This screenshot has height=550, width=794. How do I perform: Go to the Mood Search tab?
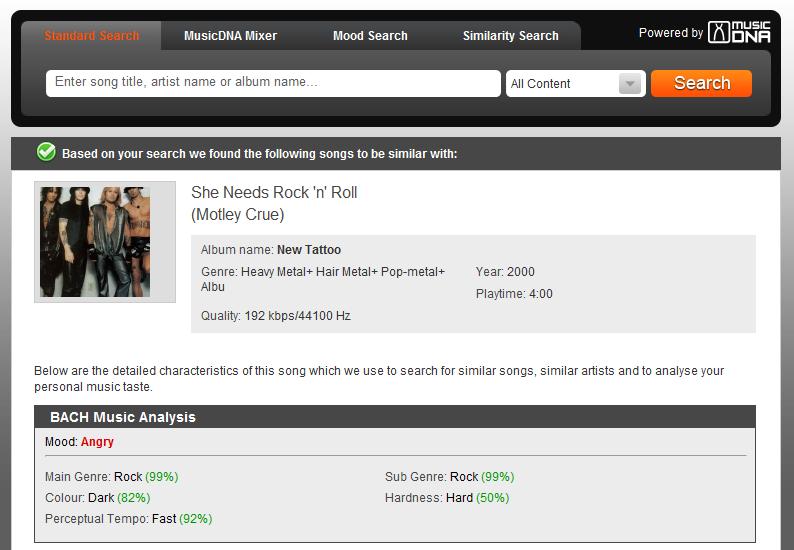[x=370, y=35]
